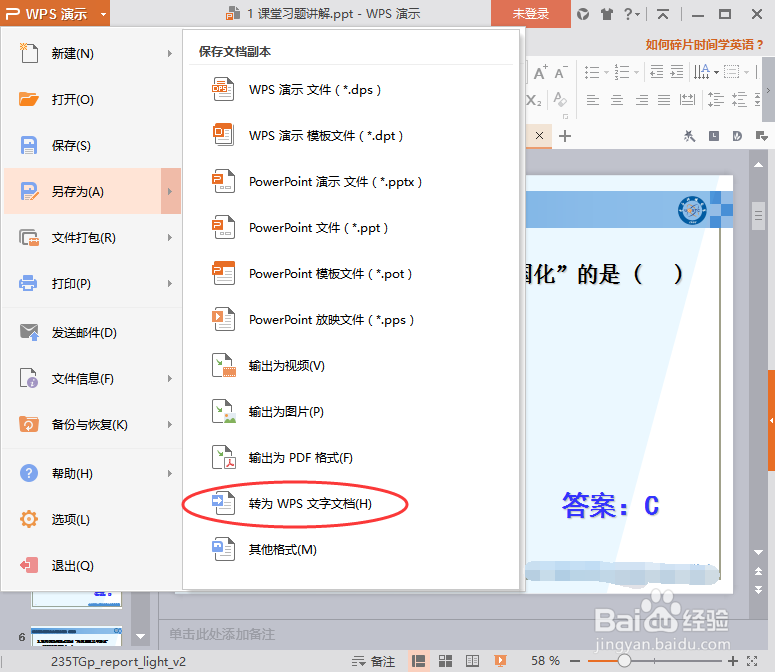
Task: Click the decrease font size icon
Action: coord(561,72)
